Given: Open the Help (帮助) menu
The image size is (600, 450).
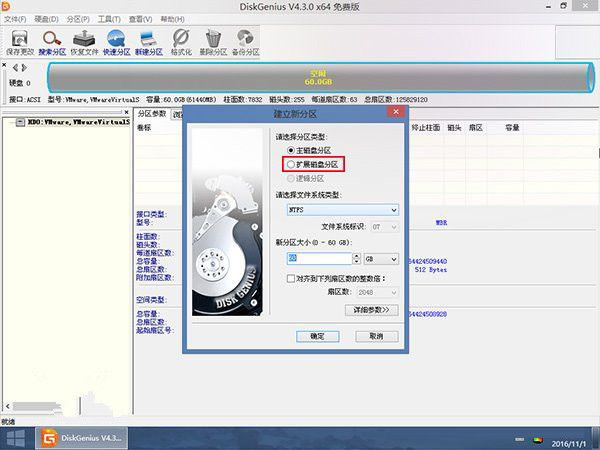Looking at the screenshot, I should click(x=172, y=19).
